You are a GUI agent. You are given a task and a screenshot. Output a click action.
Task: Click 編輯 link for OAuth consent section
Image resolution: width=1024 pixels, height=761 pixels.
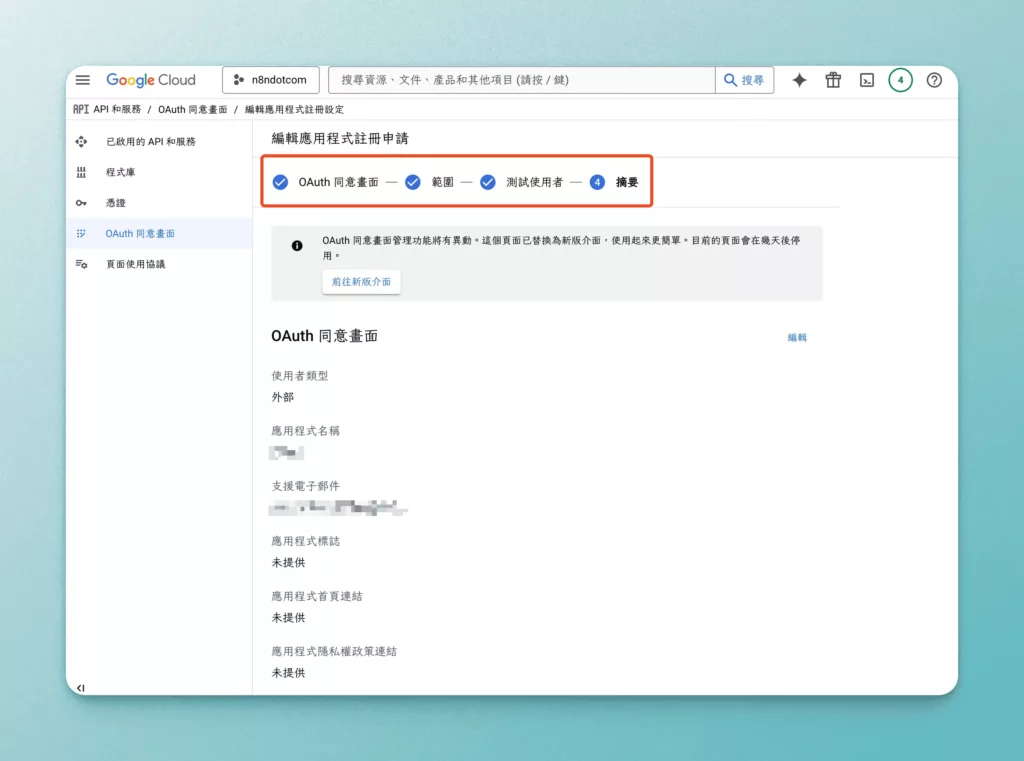click(x=797, y=337)
